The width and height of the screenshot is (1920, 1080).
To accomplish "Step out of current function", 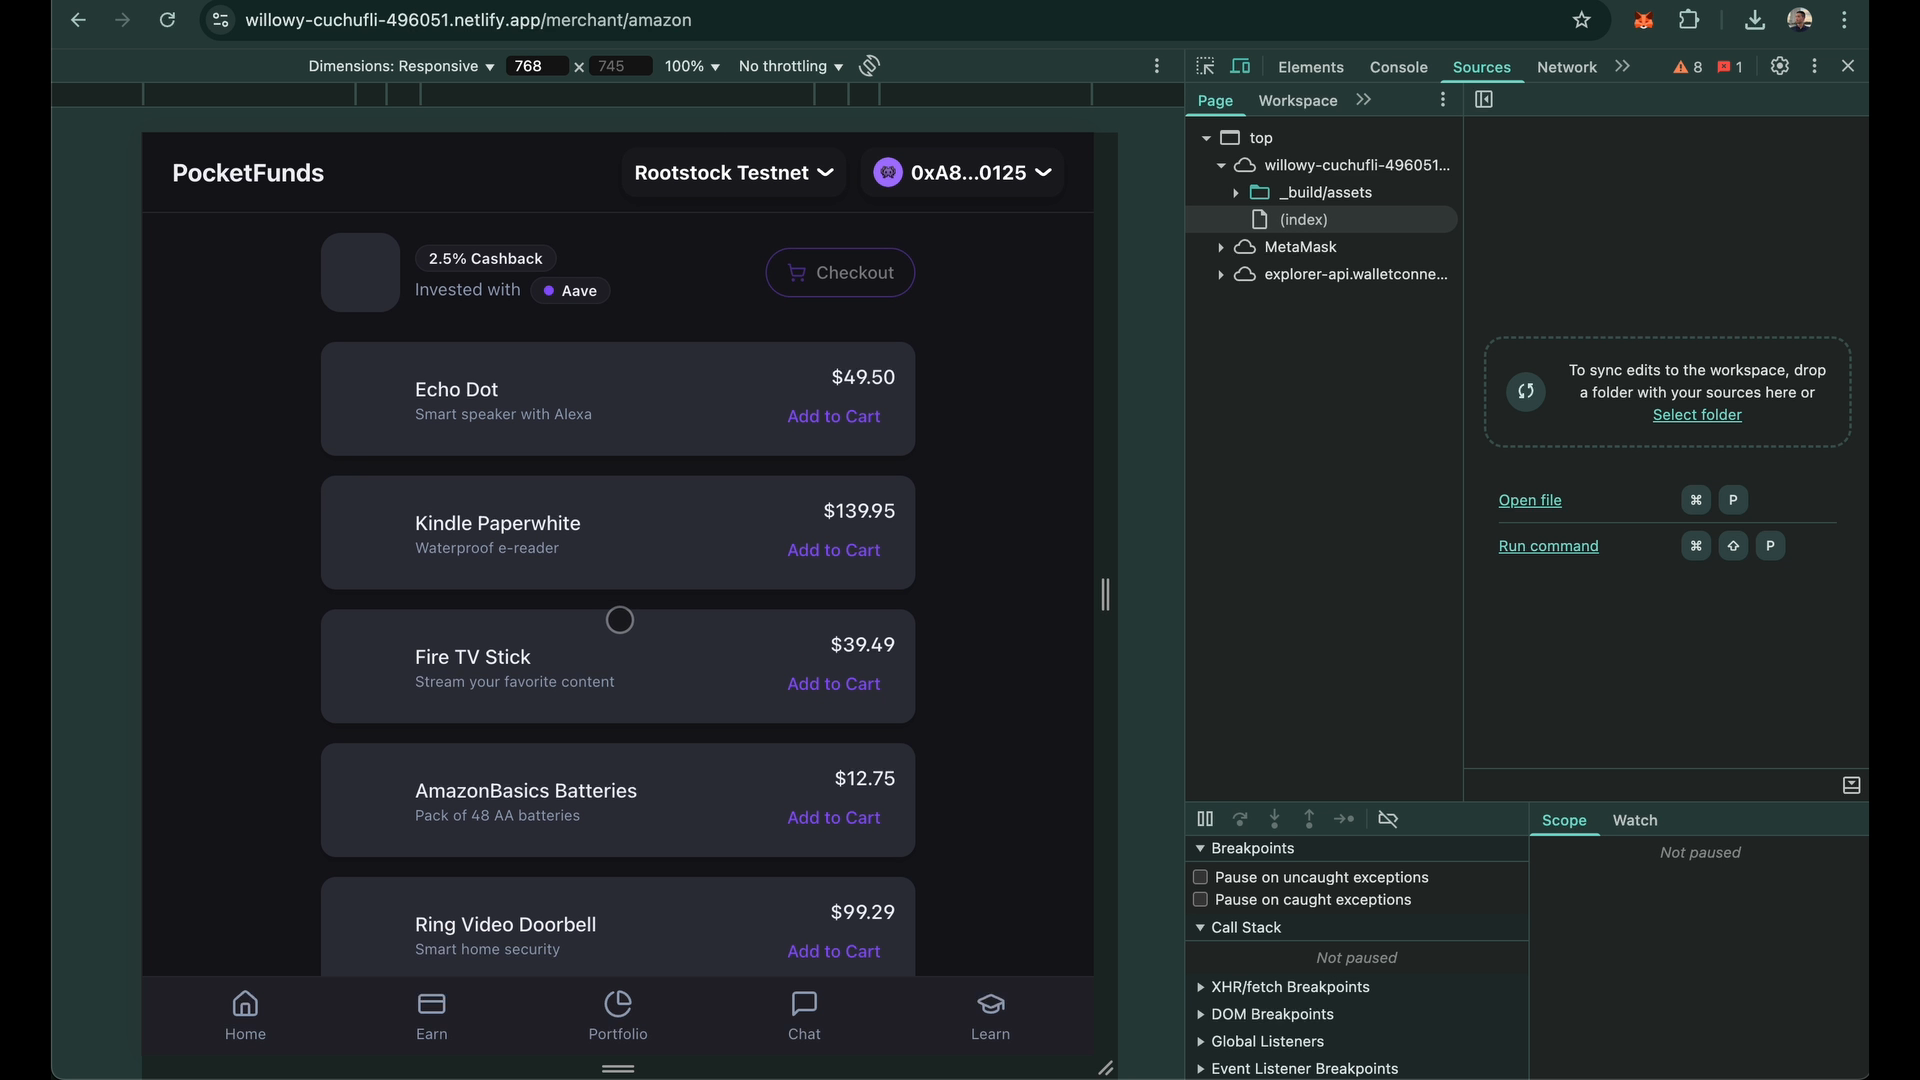I will [1309, 819].
